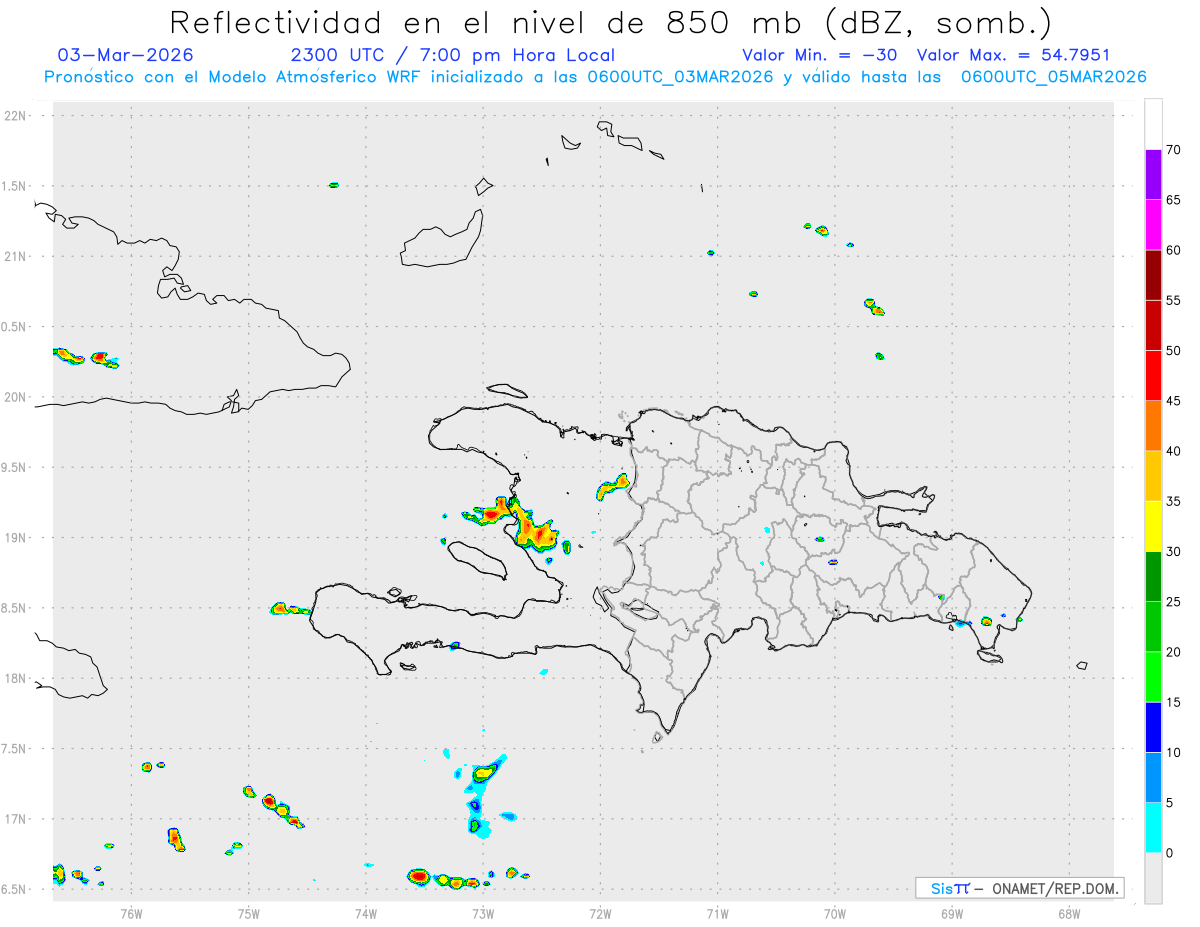Screen dimensions: 1200x927
Task: Select the 'Valor Min. = -30' readout
Action: (x=822, y=55)
